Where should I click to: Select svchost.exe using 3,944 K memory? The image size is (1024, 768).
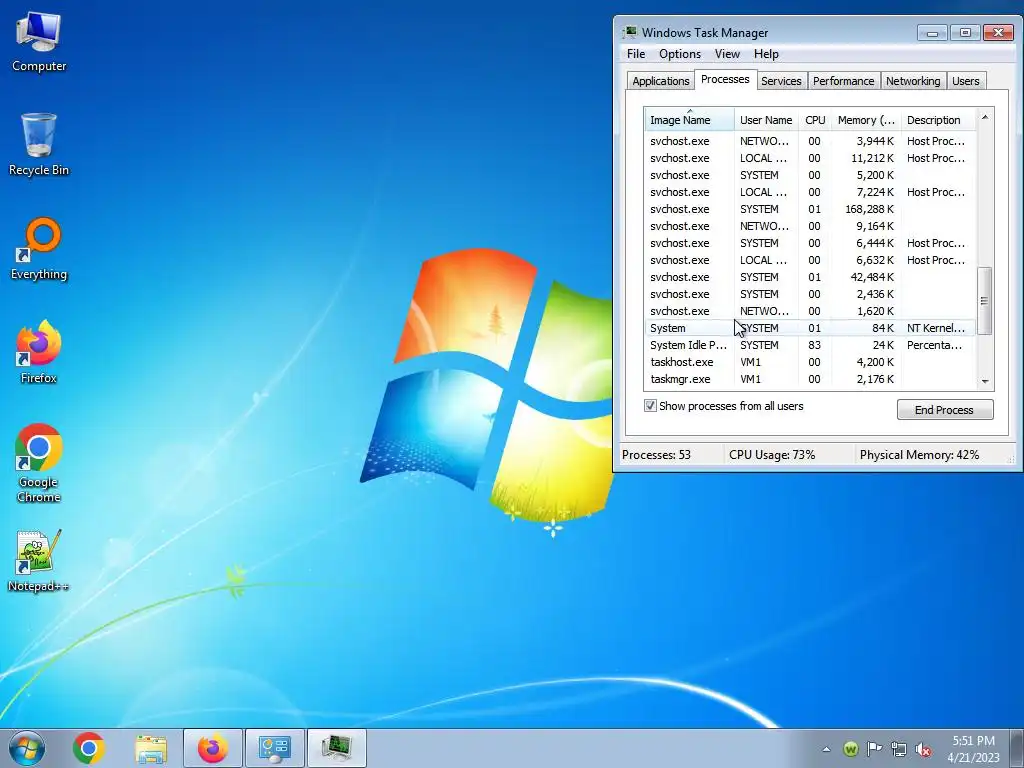click(810, 141)
